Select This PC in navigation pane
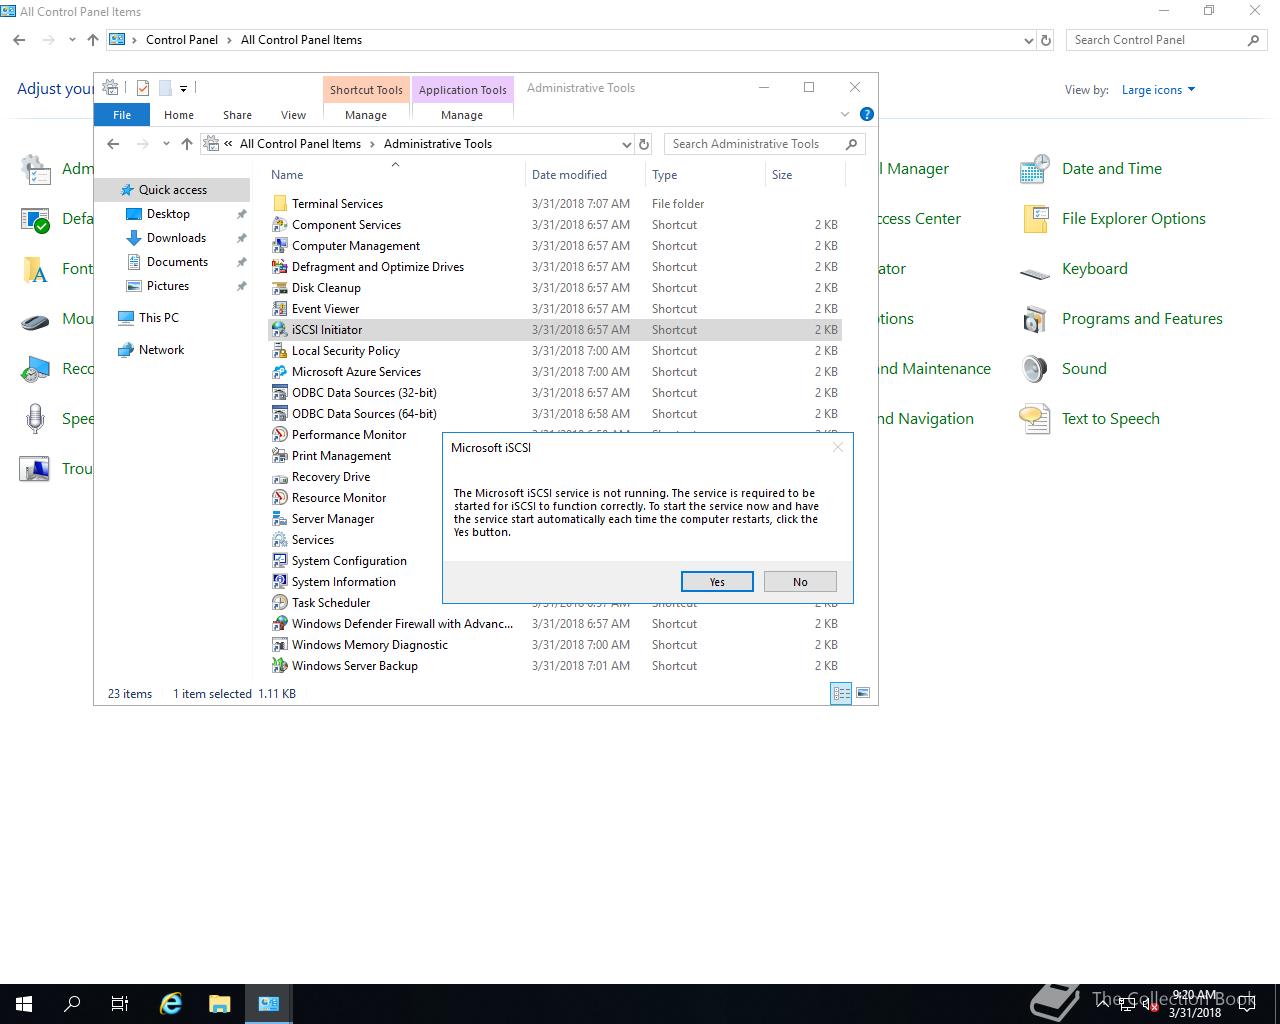The image size is (1280, 1024). coord(158,318)
